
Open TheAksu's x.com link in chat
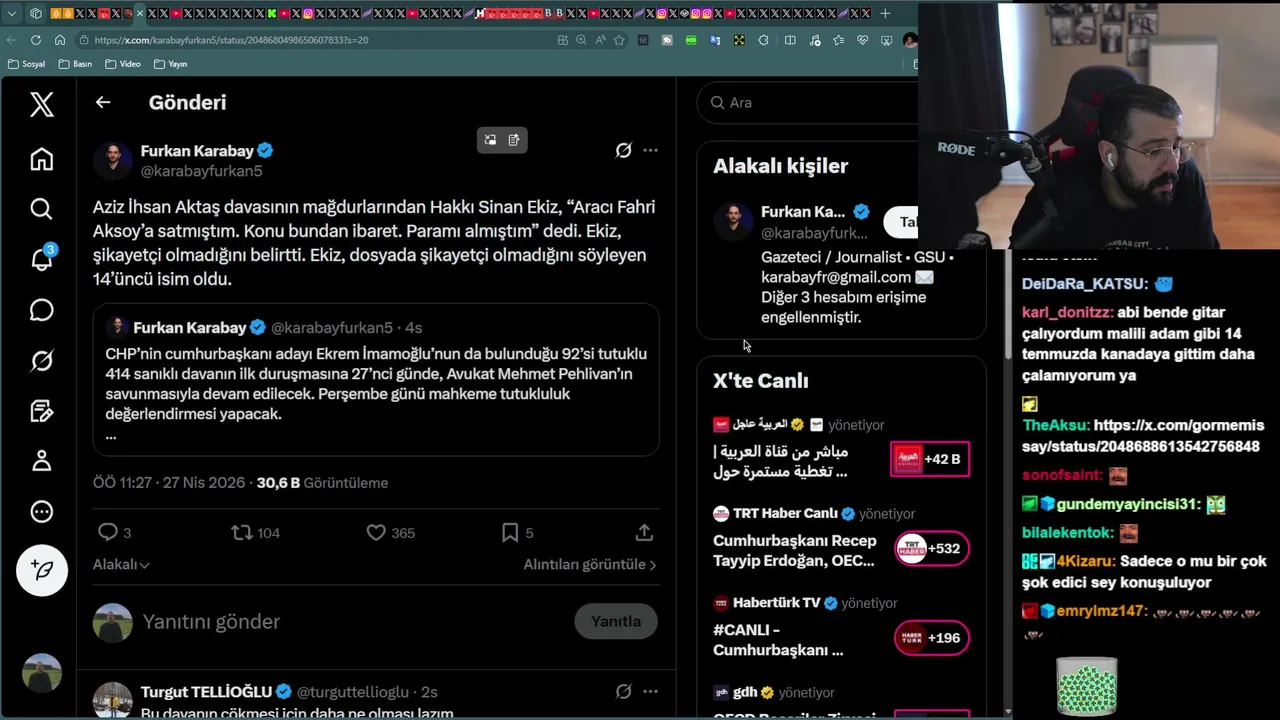pyautogui.click(x=1143, y=436)
